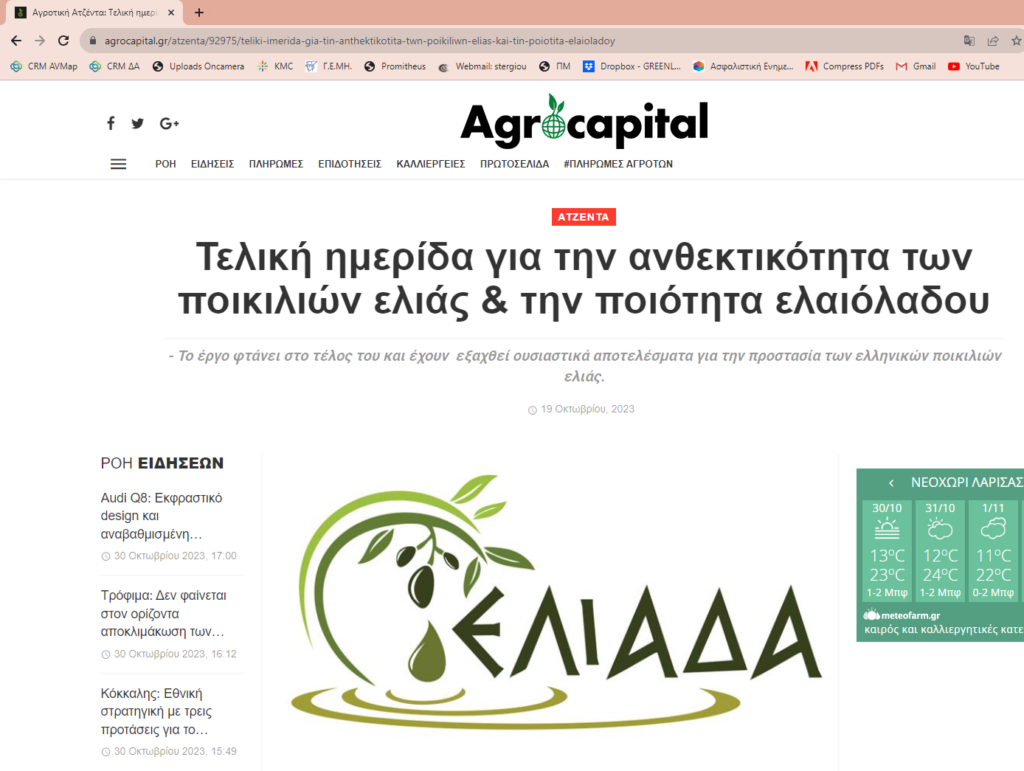Screen dimensions: 1024x771
Task: Click previous arrow in weather widget
Action: click(x=891, y=482)
